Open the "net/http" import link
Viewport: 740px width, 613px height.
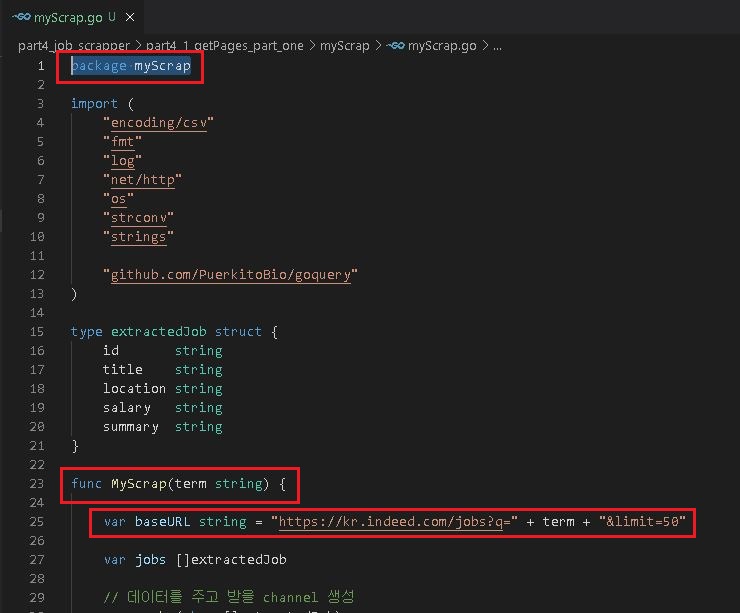tap(143, 180)
